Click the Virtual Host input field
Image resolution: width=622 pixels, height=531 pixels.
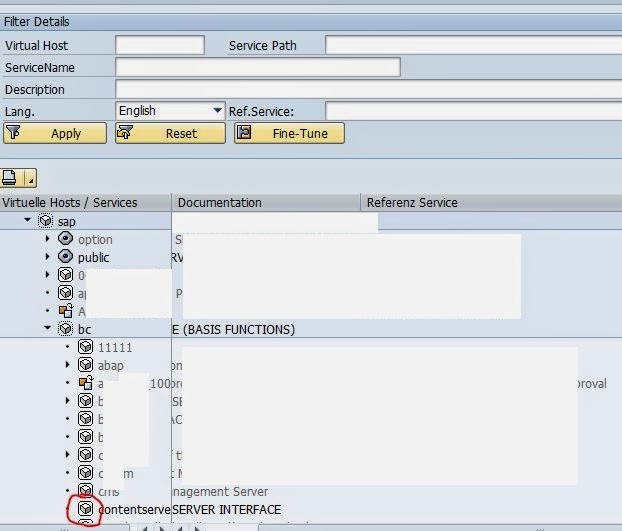pos(160,45)
